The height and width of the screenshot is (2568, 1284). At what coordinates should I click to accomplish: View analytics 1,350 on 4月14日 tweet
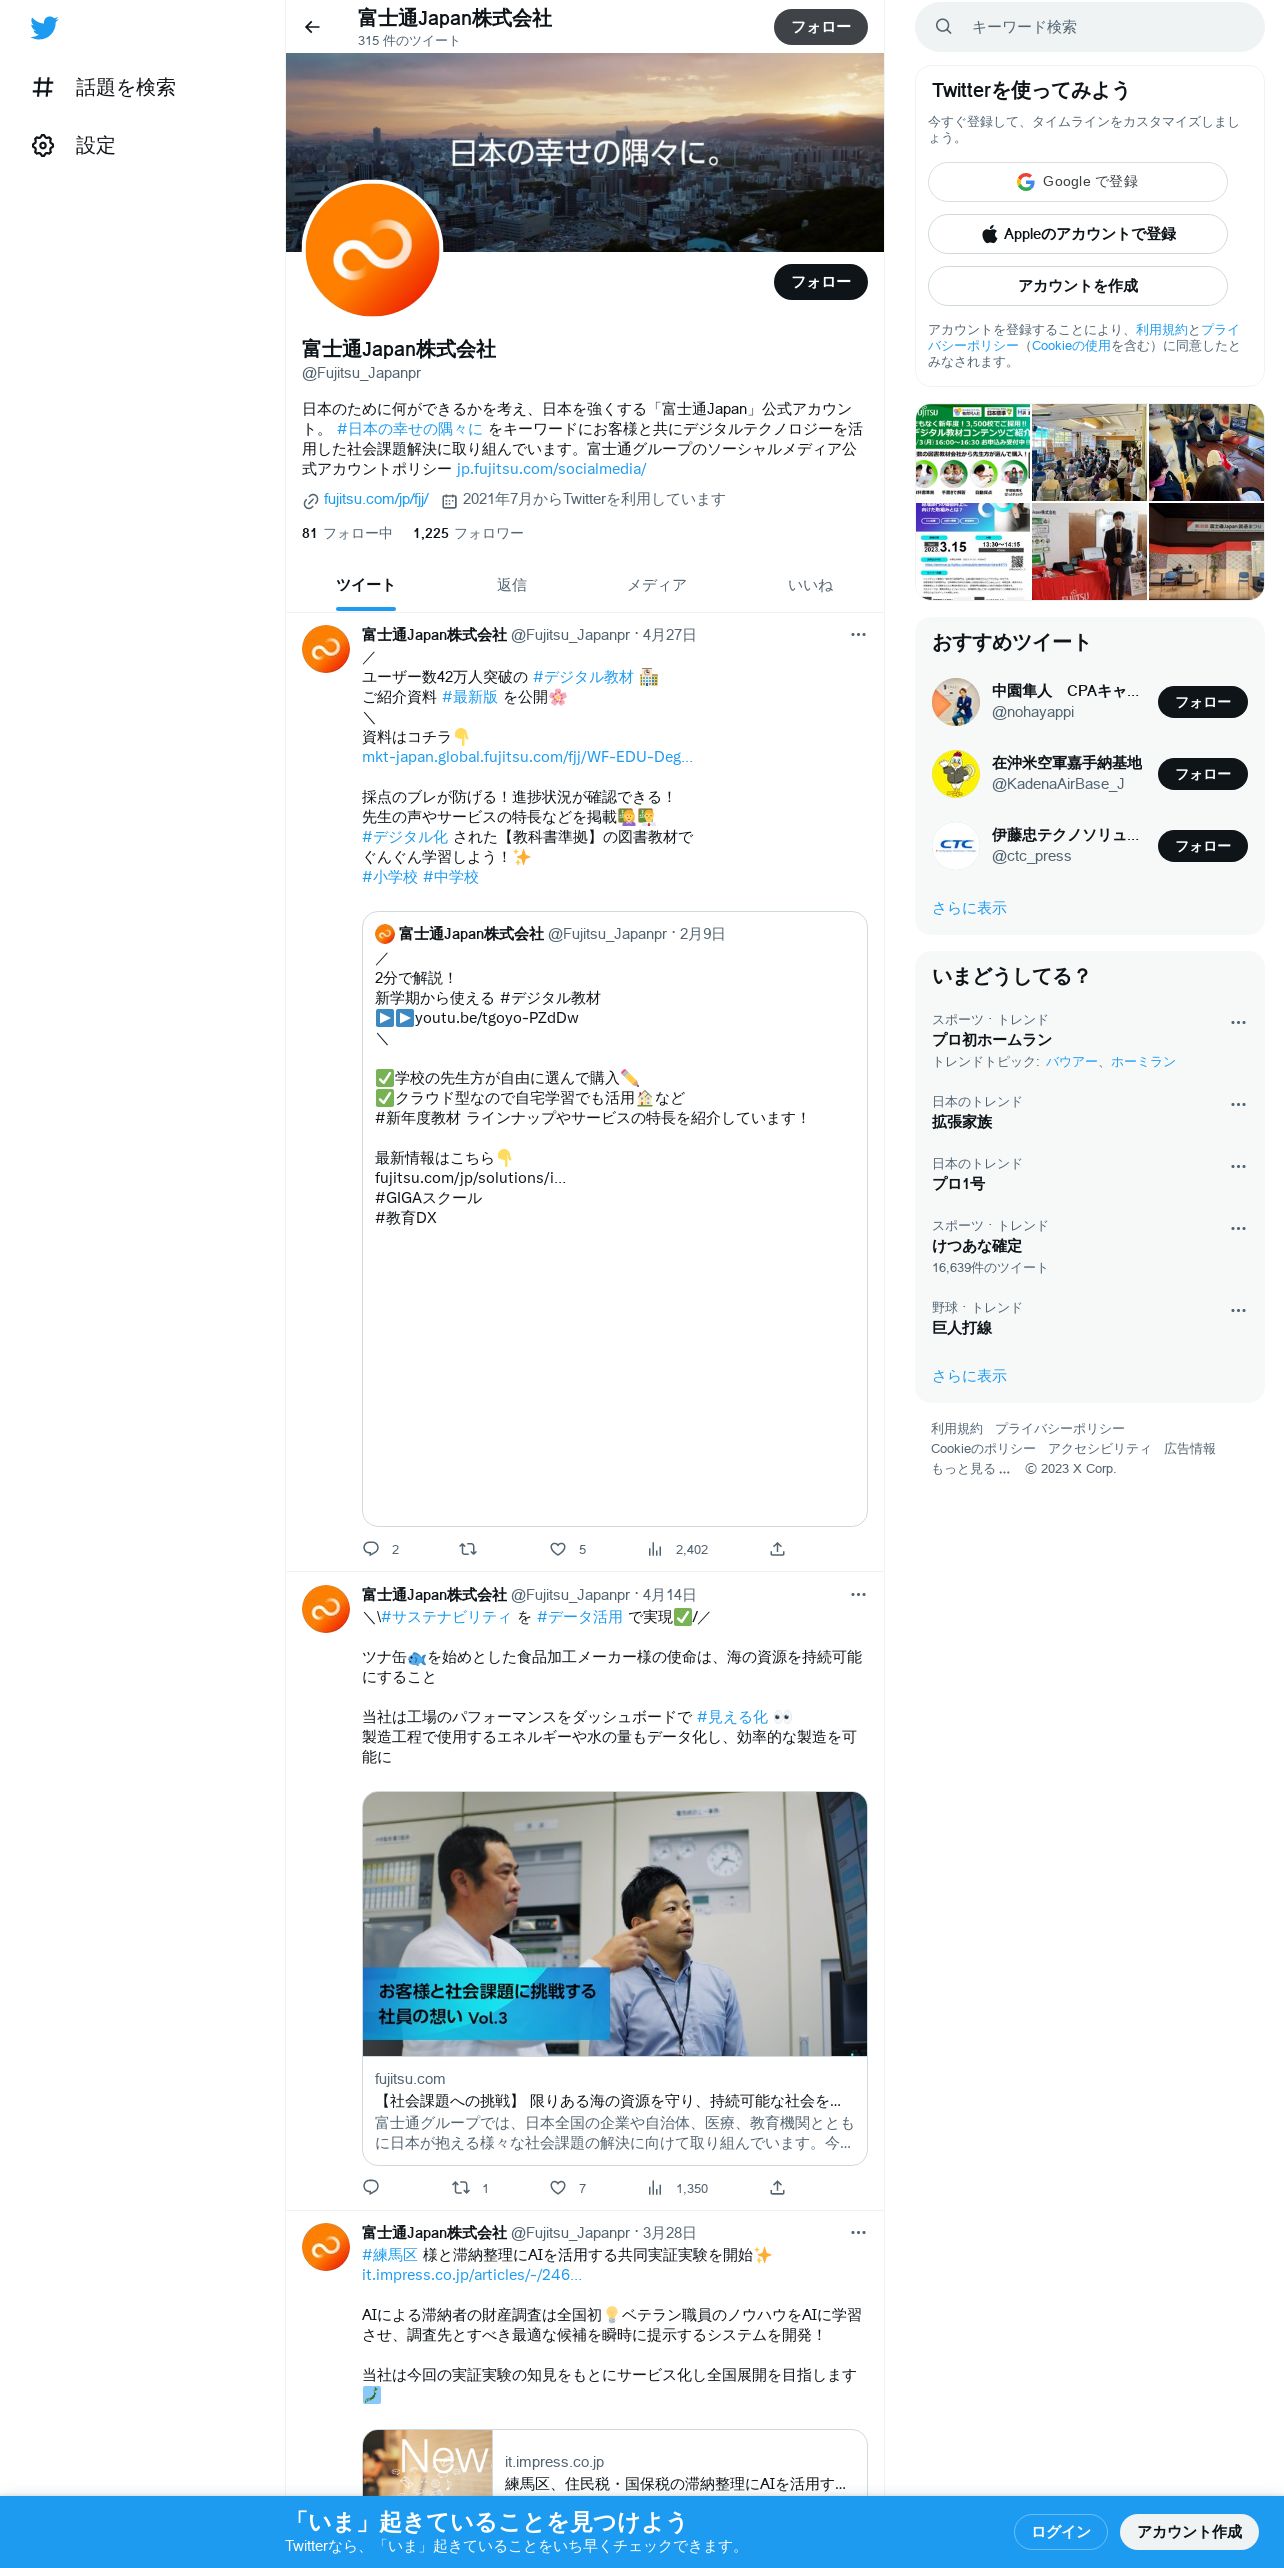coord(677,2187)
